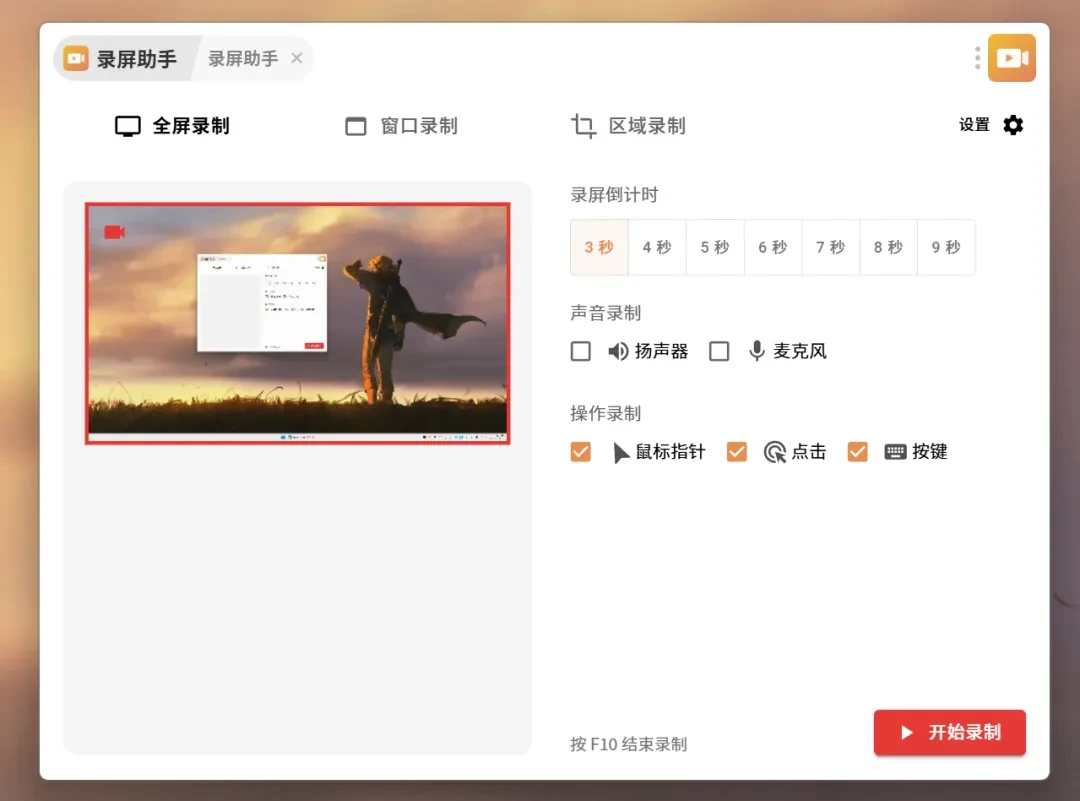Screen dimensions: 1080x801
Task: Enable the 麦克风 microphone recording checkbox
Action: pyautogui.click(x=719, y=351)
